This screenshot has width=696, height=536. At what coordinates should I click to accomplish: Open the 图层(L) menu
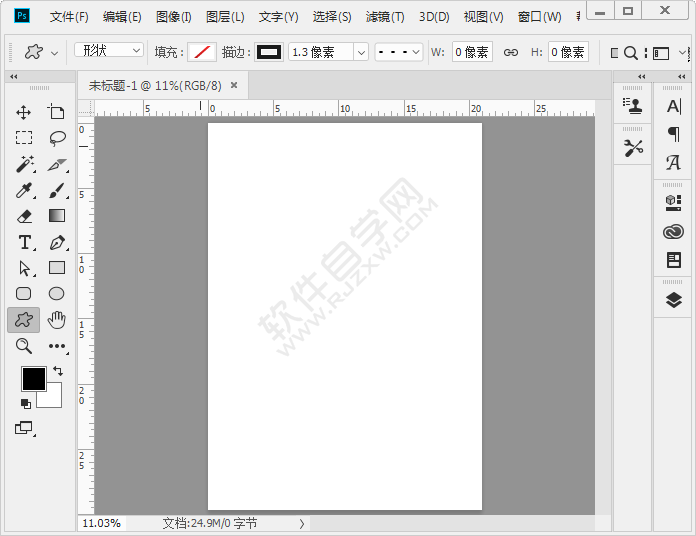point(225,17)
